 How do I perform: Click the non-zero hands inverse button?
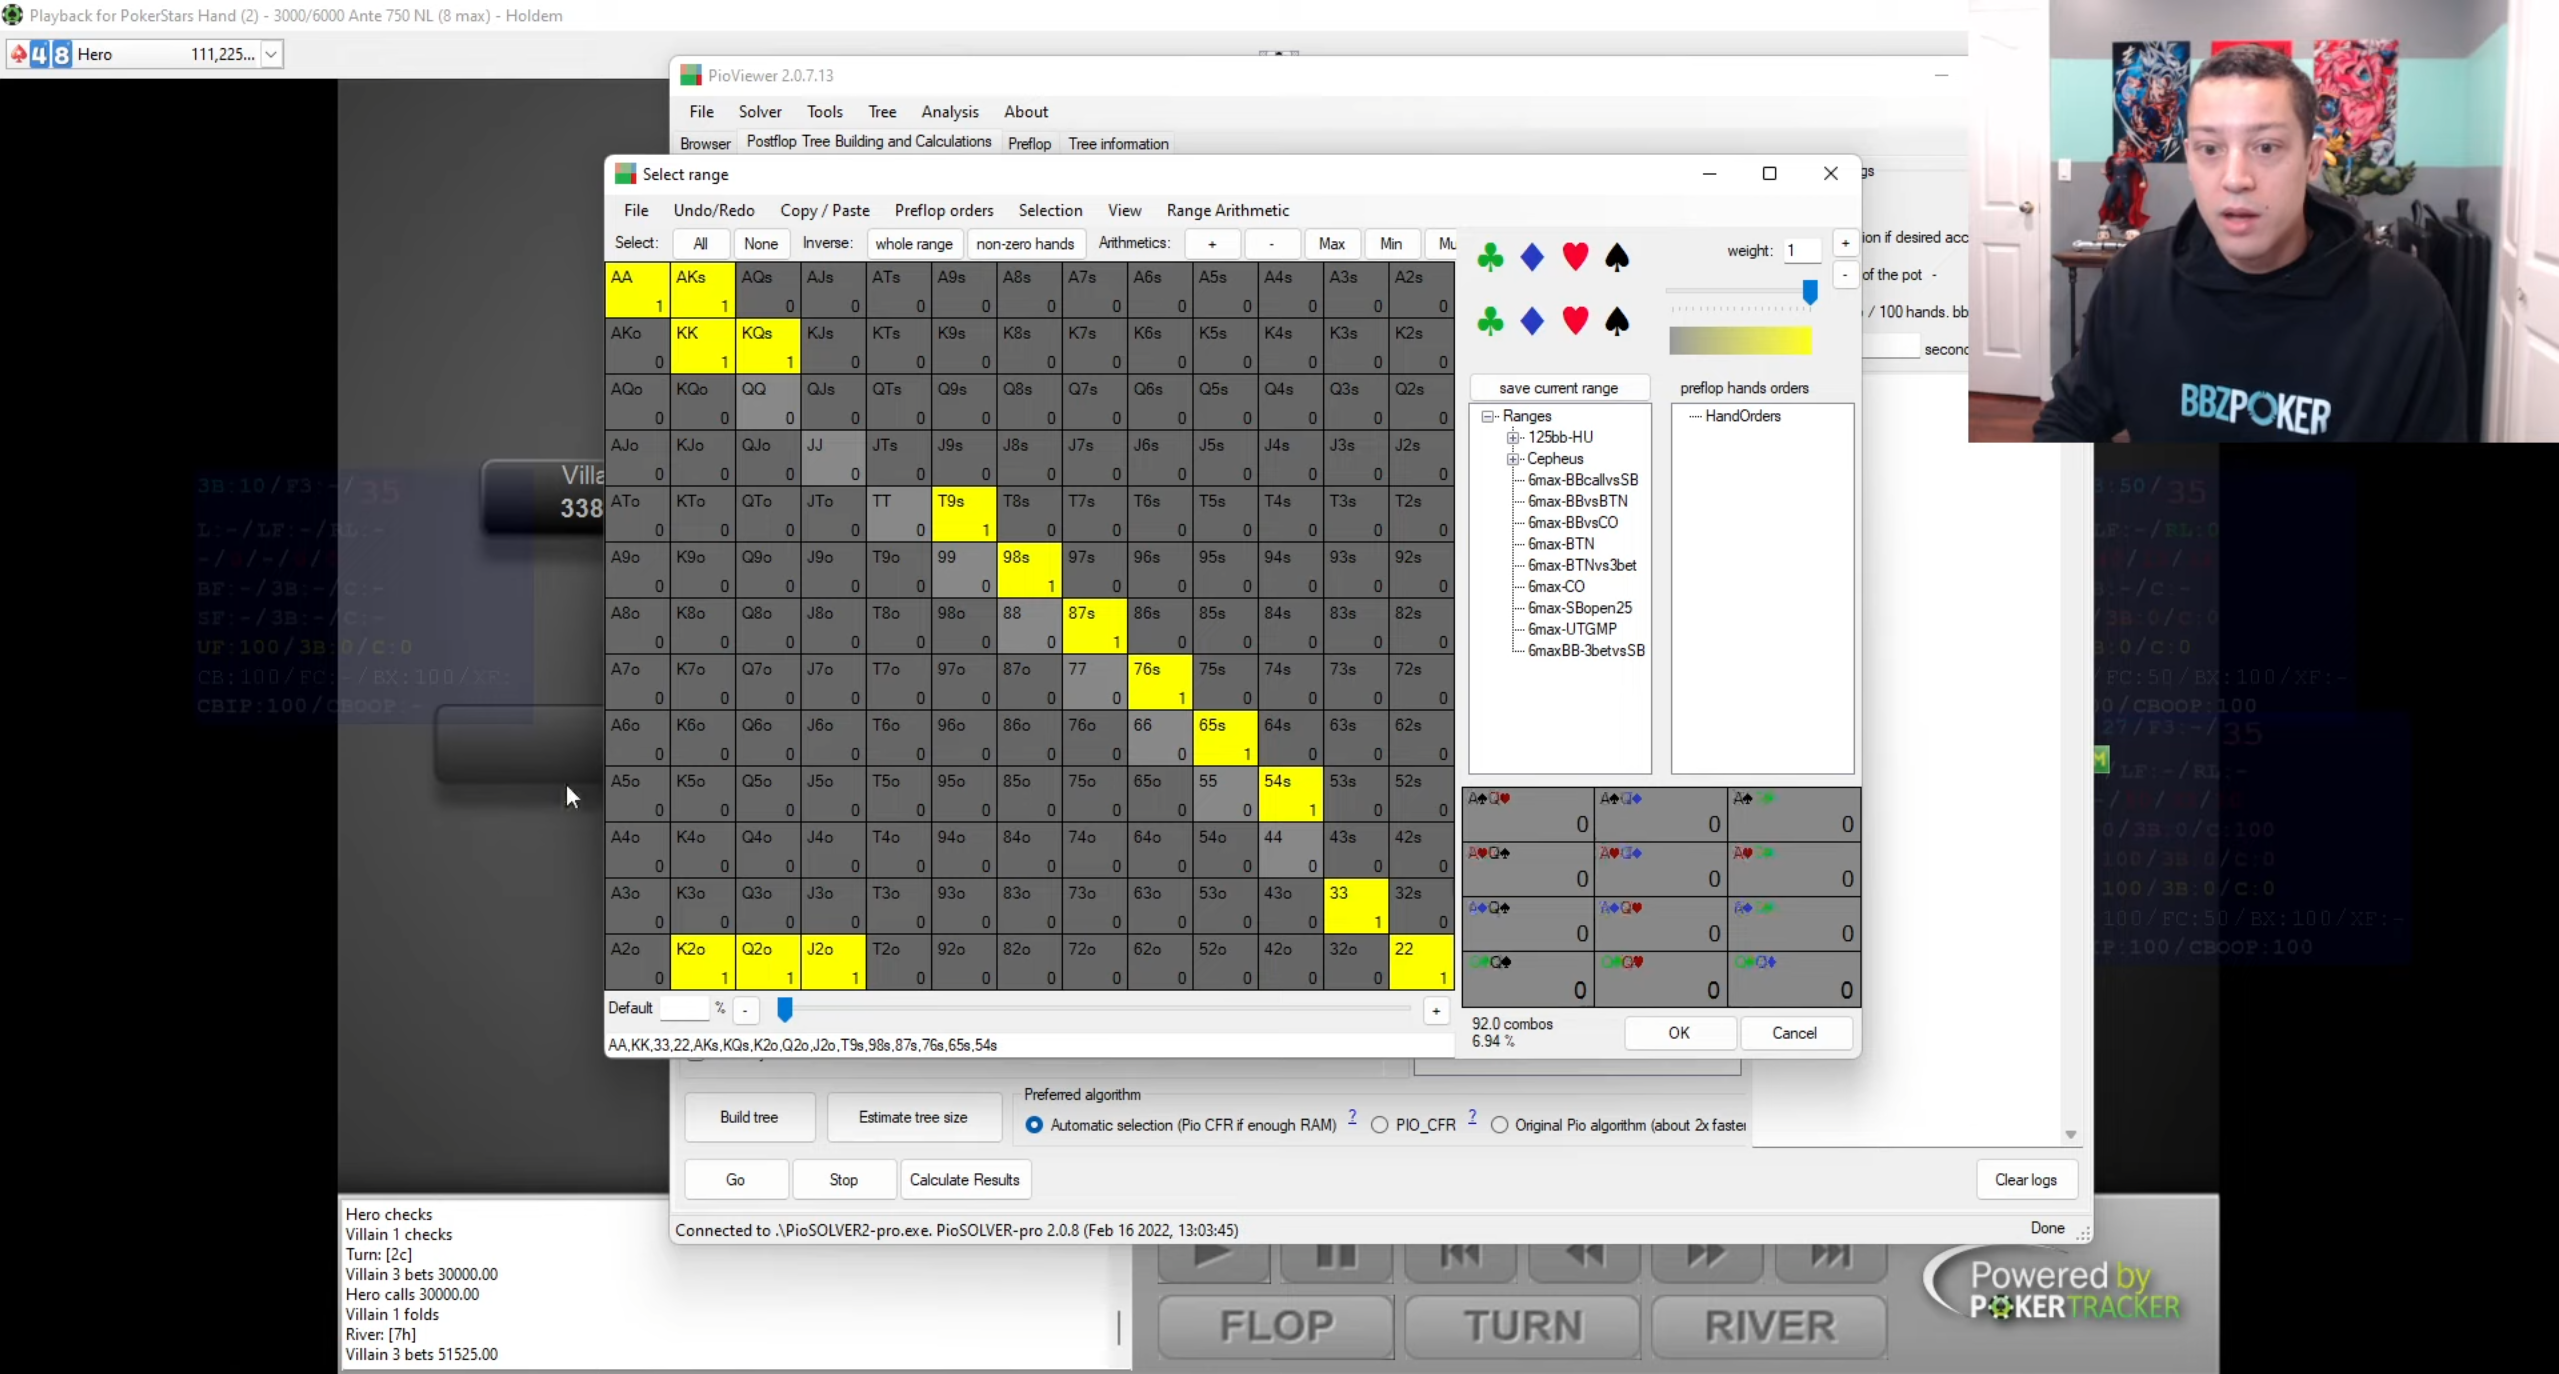point(1025,244)
